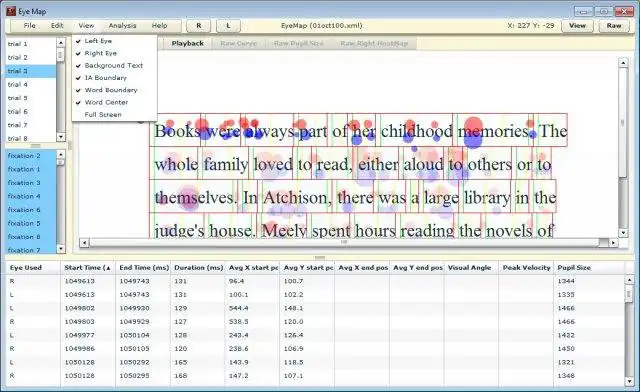Image resolution: width=640 pixels, height=392 pixels.
Task: Switch to the Raw Right HeatMap tab
Action: pos(374,43)
